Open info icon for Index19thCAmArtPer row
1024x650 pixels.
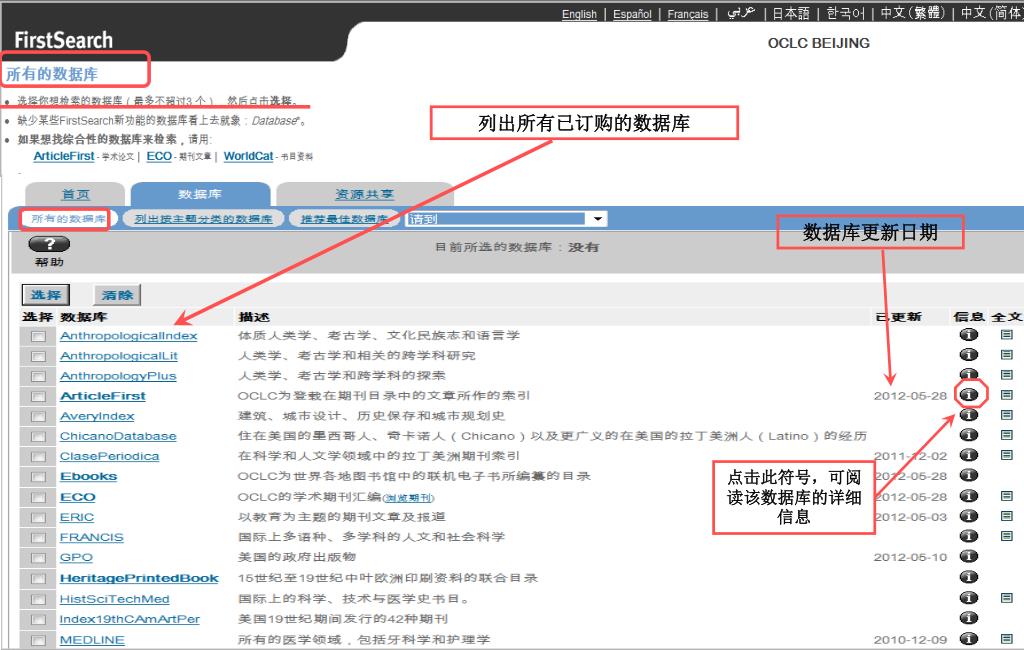pos(968,618)
